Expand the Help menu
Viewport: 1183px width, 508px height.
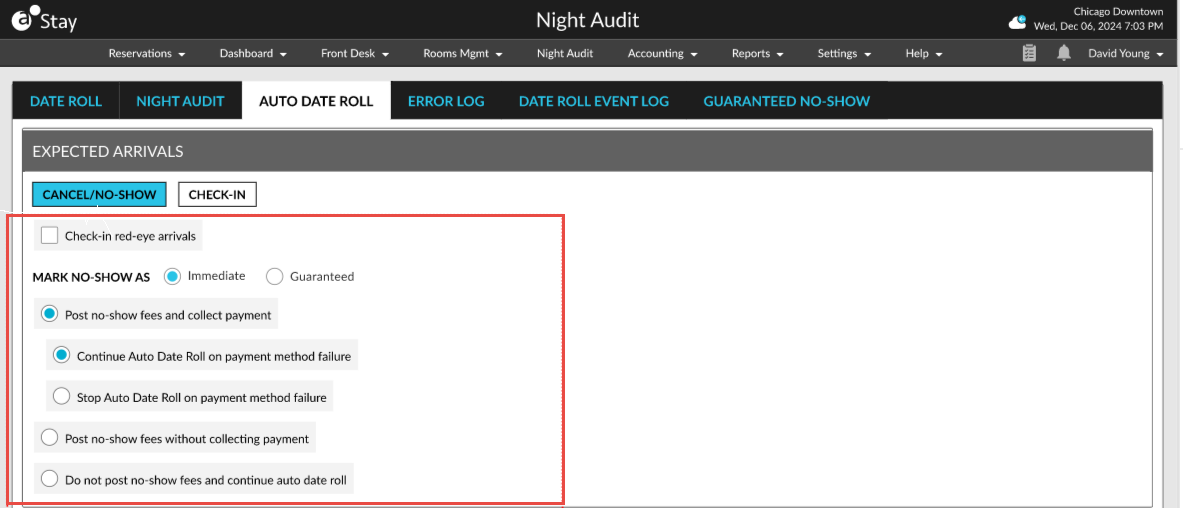pos(924,54)
